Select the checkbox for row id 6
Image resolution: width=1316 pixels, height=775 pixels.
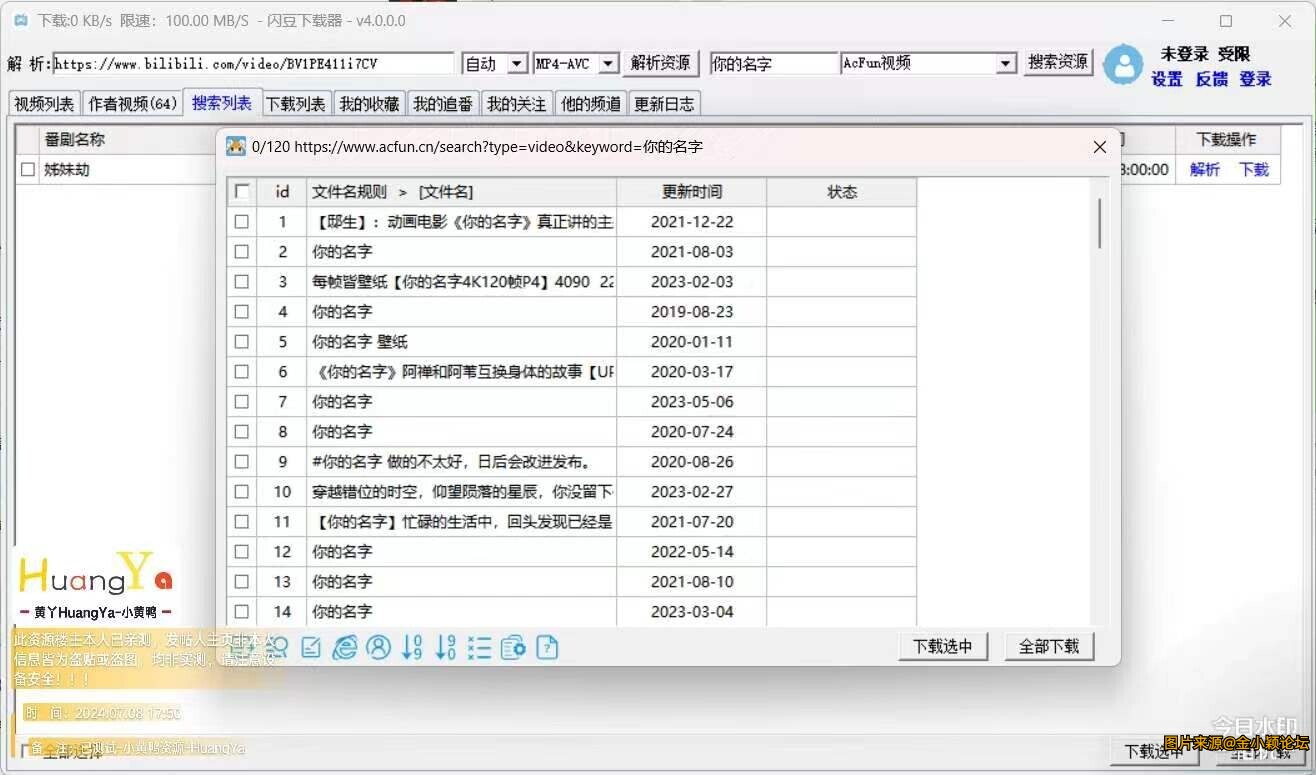click(x=242, y=372)
